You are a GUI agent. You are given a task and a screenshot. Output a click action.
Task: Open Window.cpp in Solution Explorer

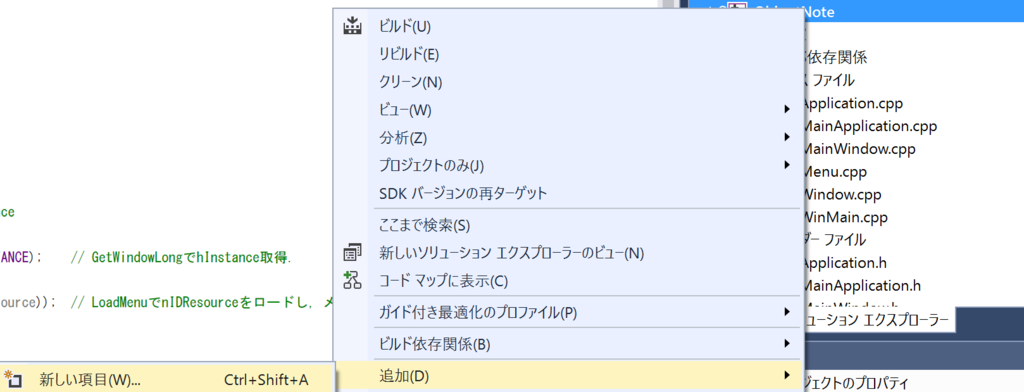[x=842, y=195]
